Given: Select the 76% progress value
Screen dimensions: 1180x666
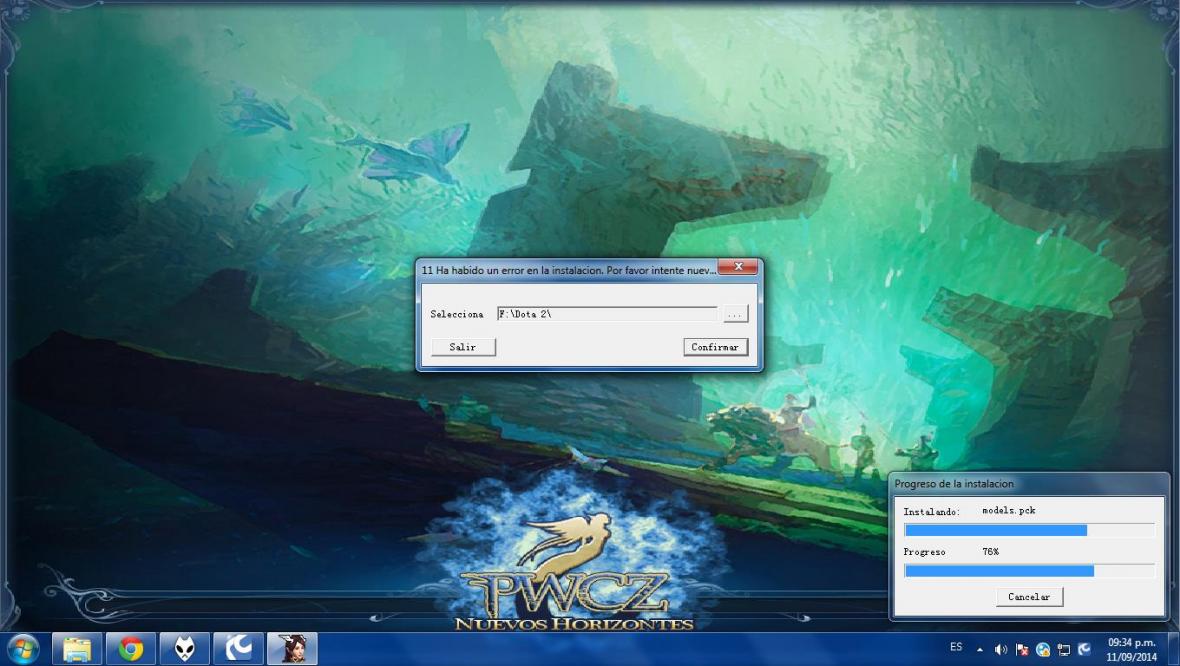Looking at the screenshot, I should coord(990,552).
